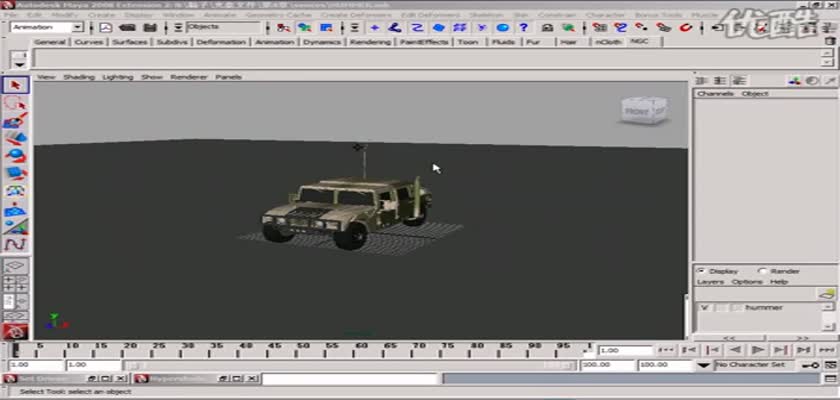
Task: Switch to four-view pane layout
Action: pos(16,283)
